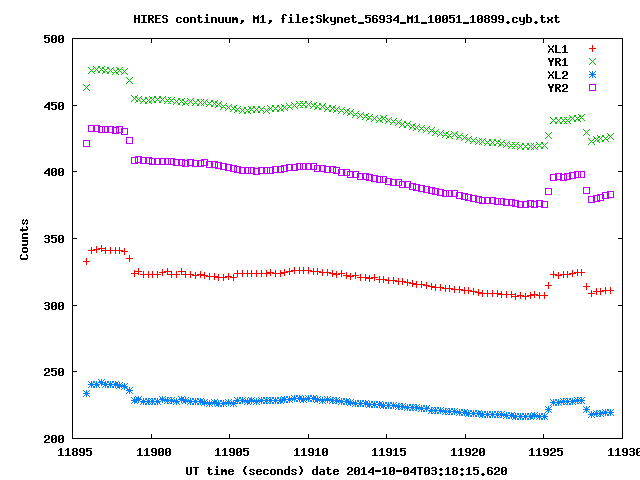Click the plot title with the Skynet filename
The height and width of the screenshot is (480, 640).
(347, 19)
